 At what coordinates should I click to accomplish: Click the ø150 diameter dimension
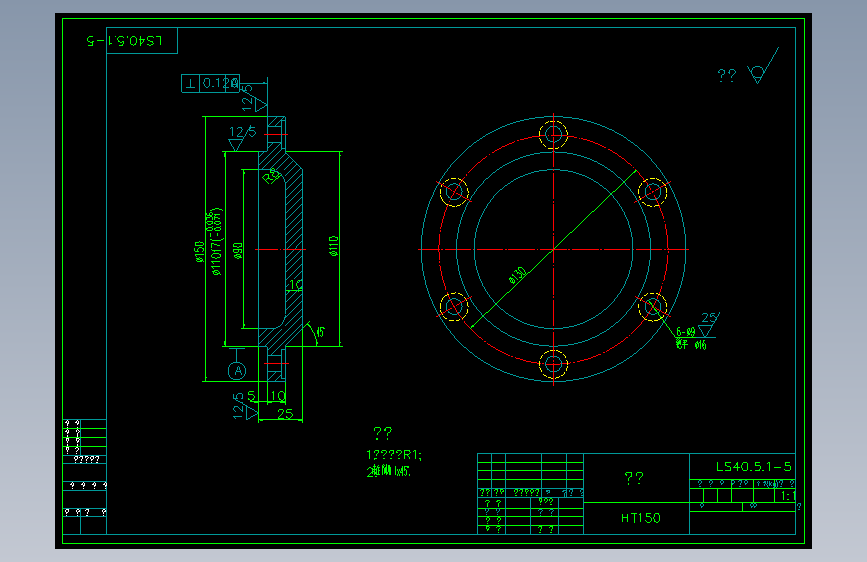pyautogui.click(x=199, y=251)
